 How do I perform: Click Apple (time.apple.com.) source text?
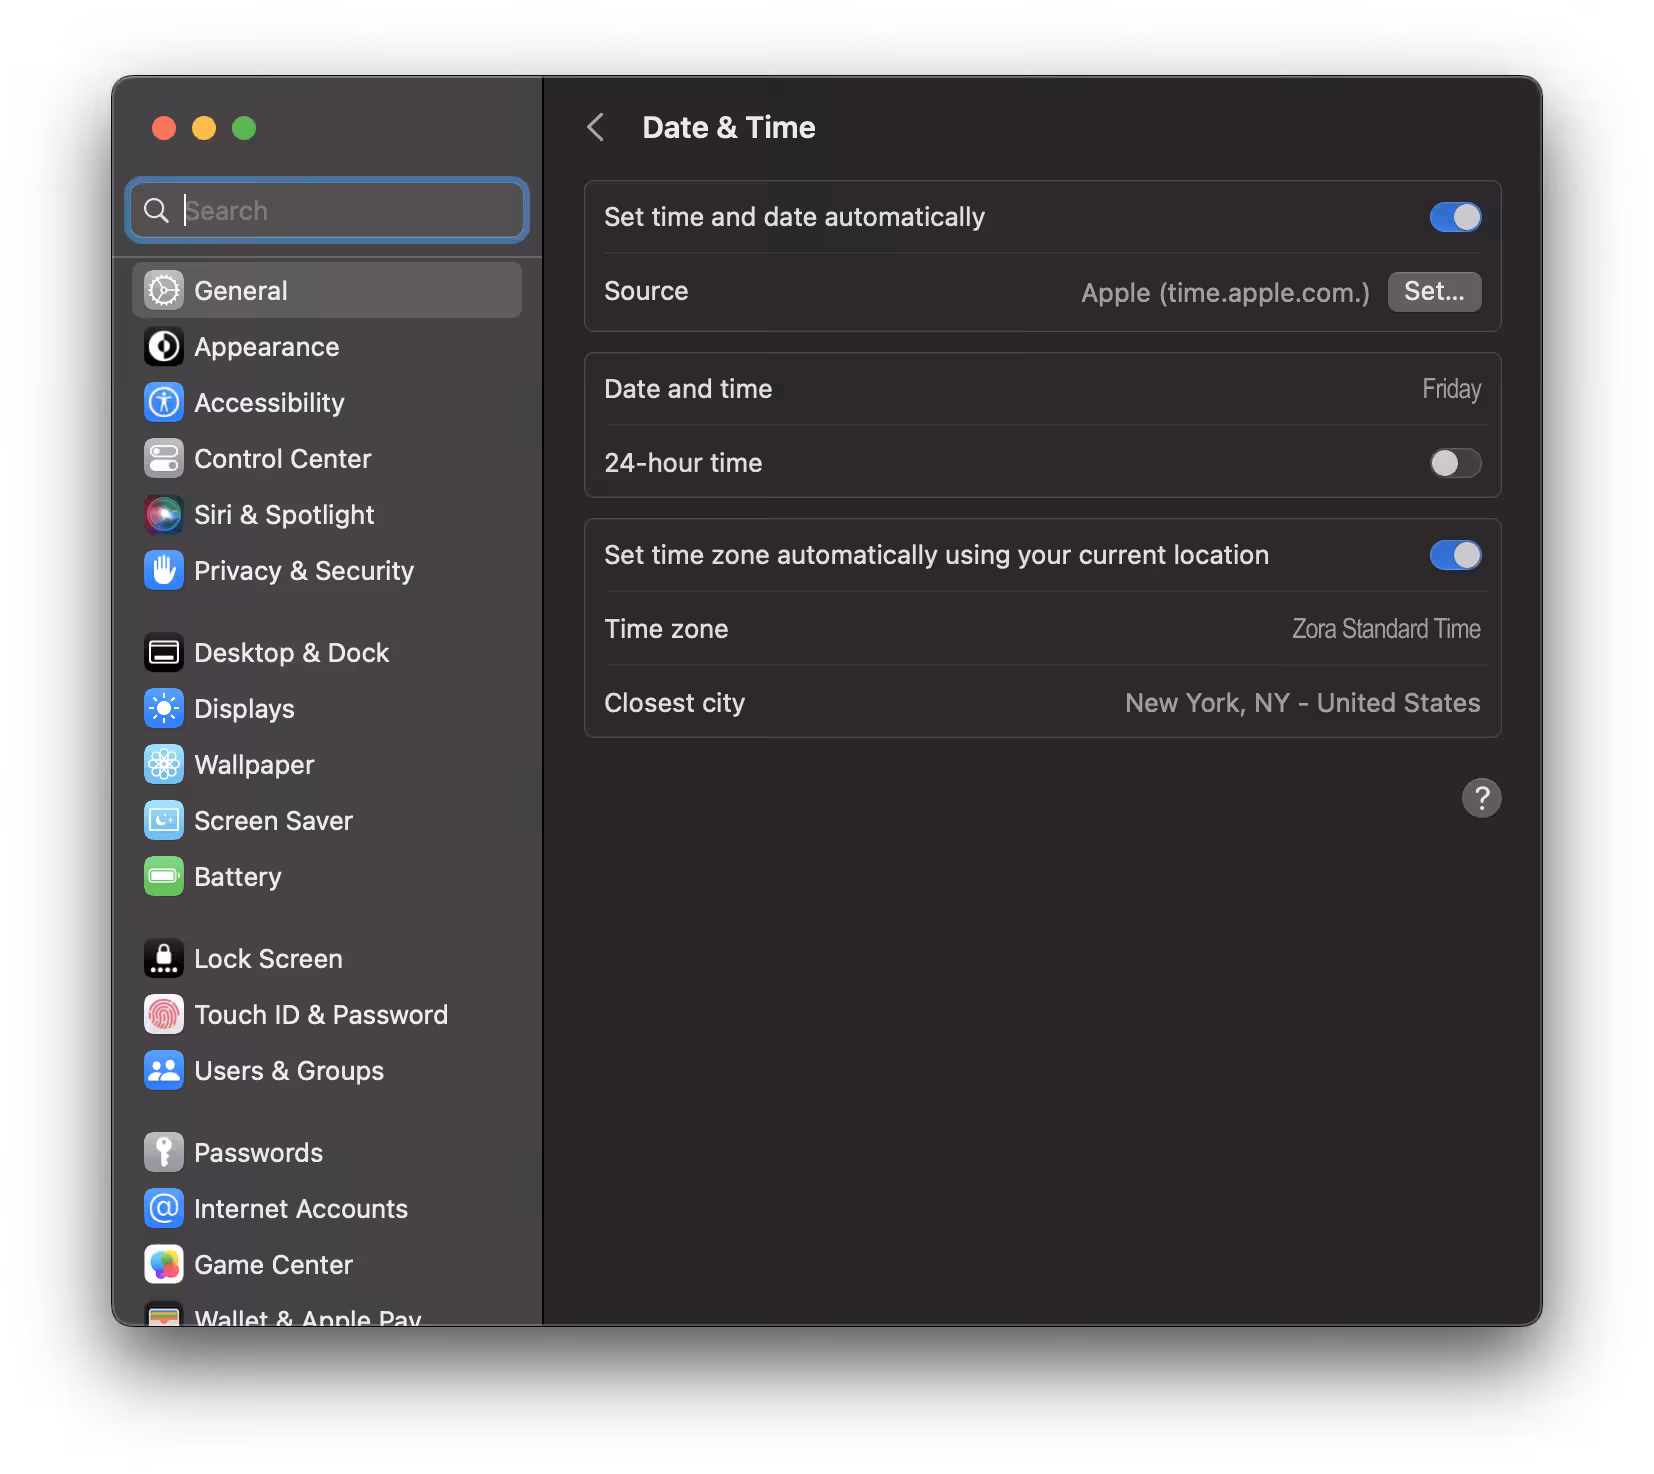point(1225,293)
